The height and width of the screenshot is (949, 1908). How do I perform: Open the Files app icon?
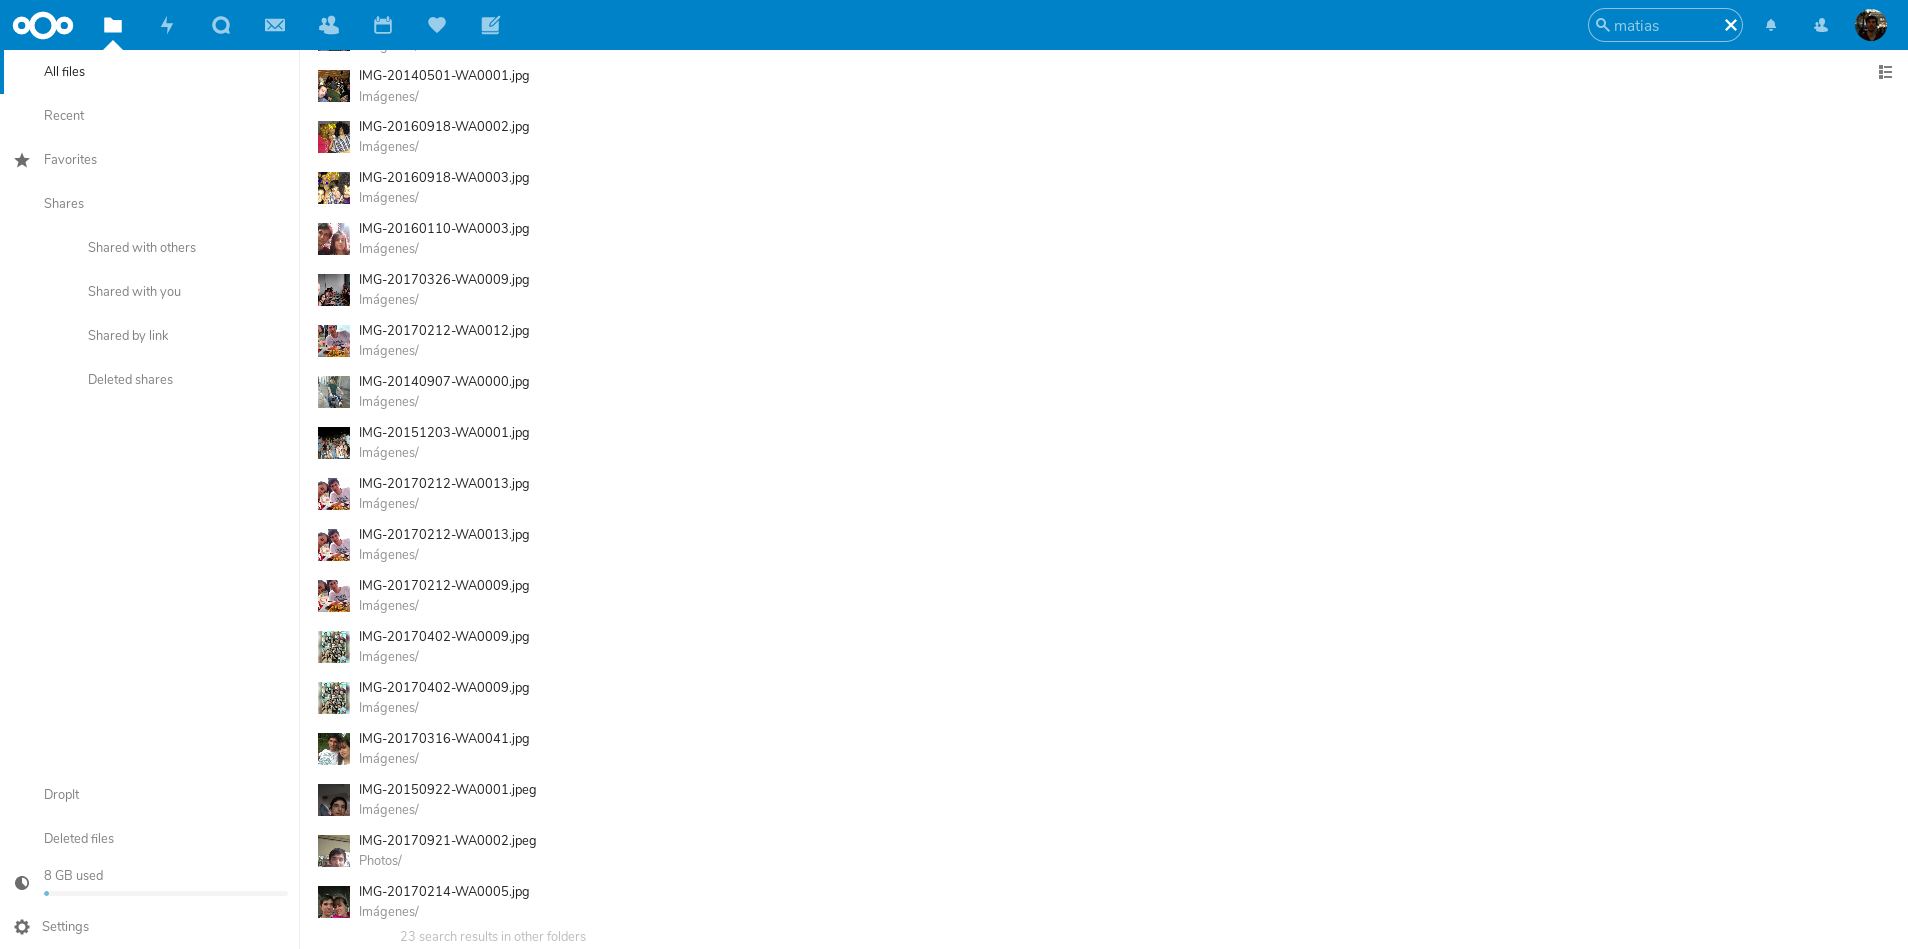113,25
